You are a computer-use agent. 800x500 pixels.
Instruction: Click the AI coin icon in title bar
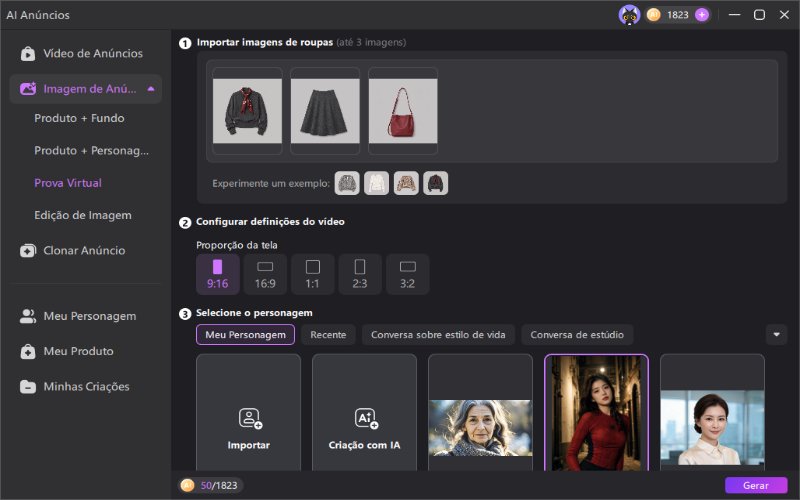654,15
